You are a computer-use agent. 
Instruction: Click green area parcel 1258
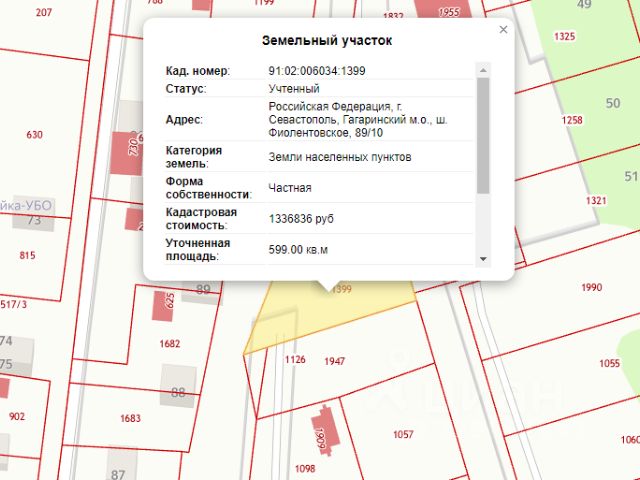pyautogui.click(x=572, y=120)
